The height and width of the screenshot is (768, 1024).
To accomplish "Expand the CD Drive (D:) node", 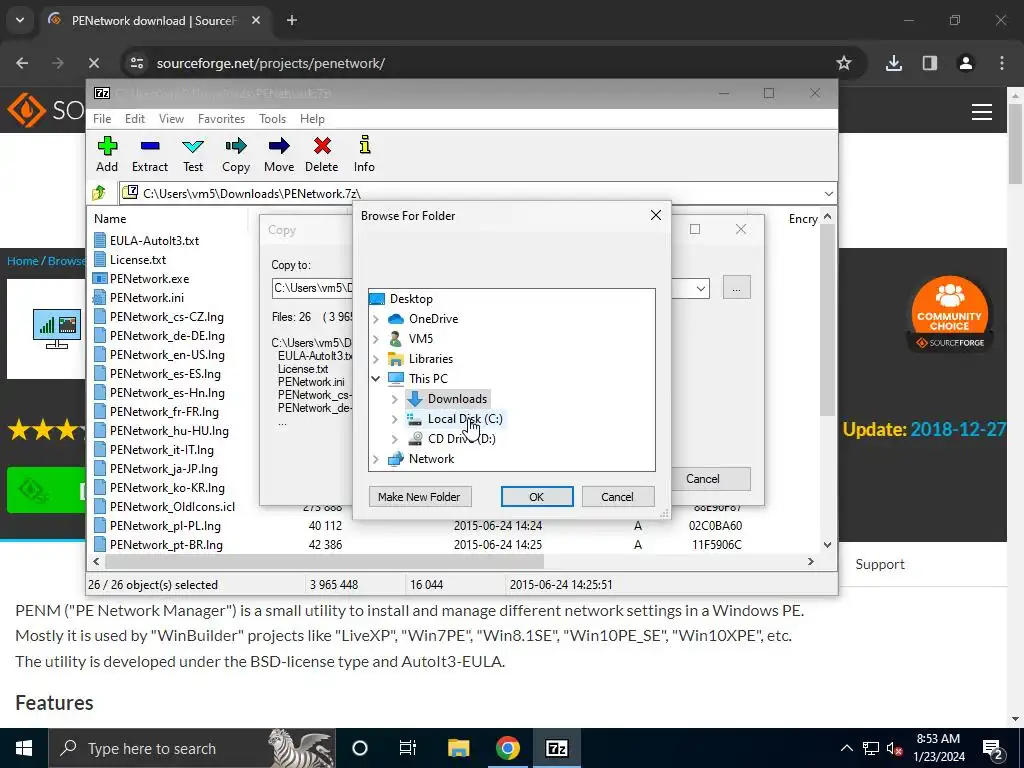I will 394,438.
